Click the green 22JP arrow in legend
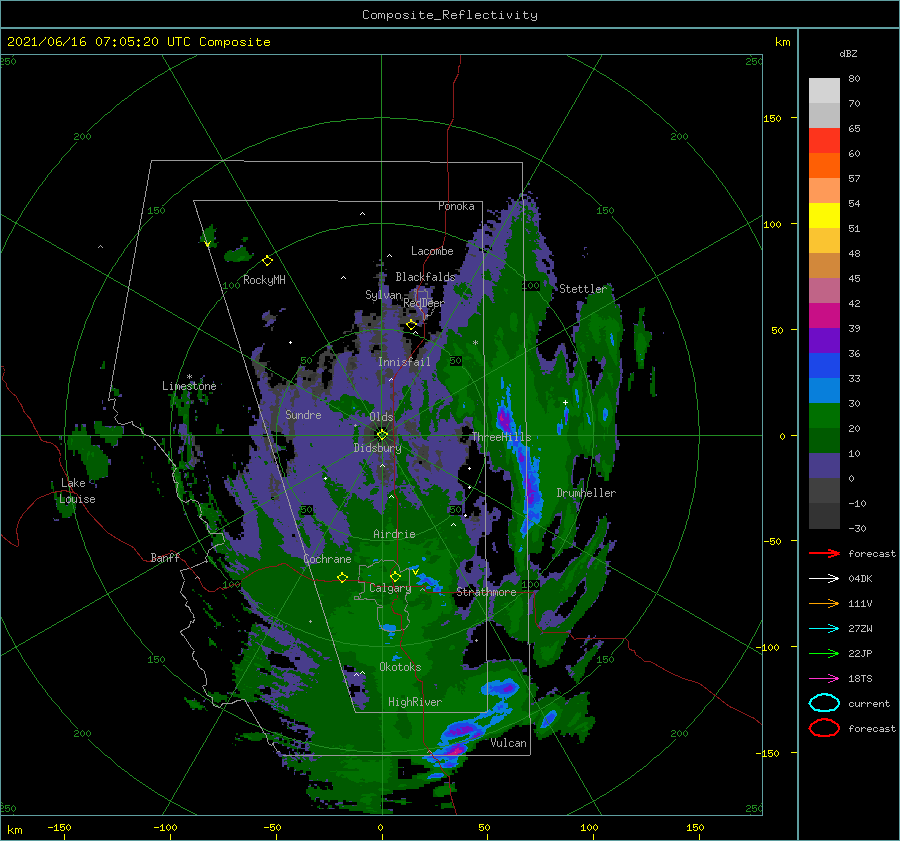The height and width of the screenshot is (841, 900). 824,653
